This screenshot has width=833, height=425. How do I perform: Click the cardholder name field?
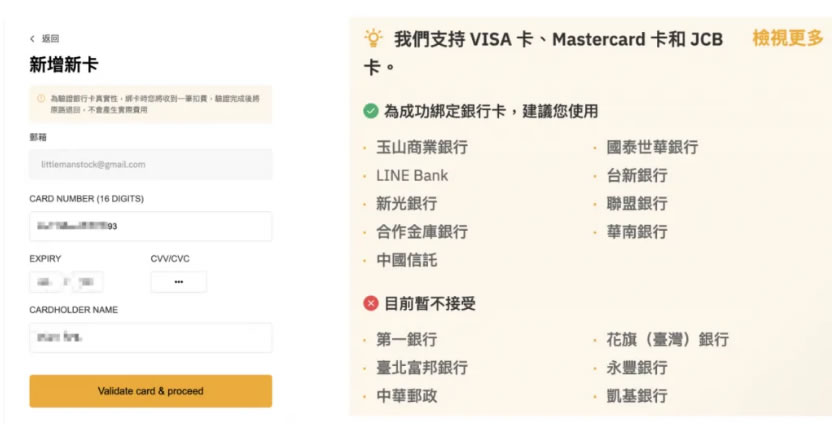151,338
